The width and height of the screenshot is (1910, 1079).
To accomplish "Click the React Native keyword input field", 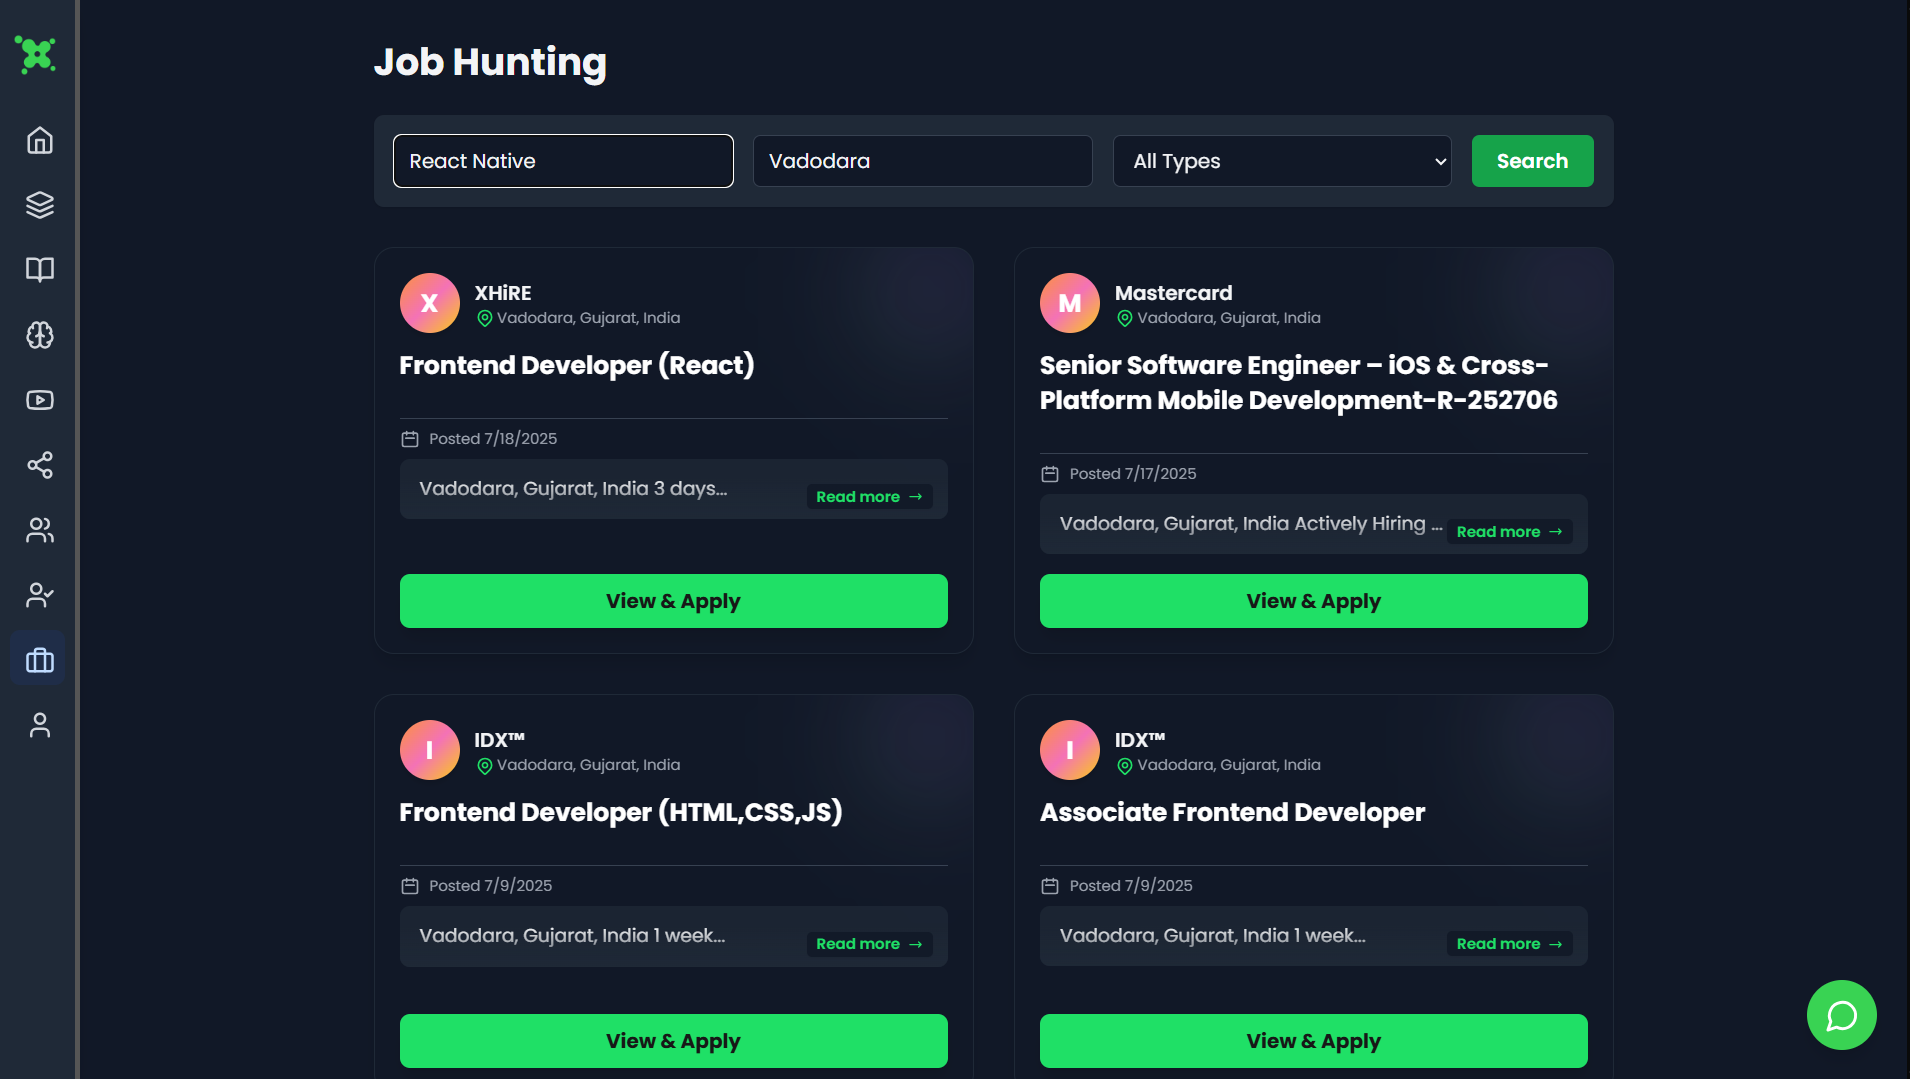I will (562, 161).
